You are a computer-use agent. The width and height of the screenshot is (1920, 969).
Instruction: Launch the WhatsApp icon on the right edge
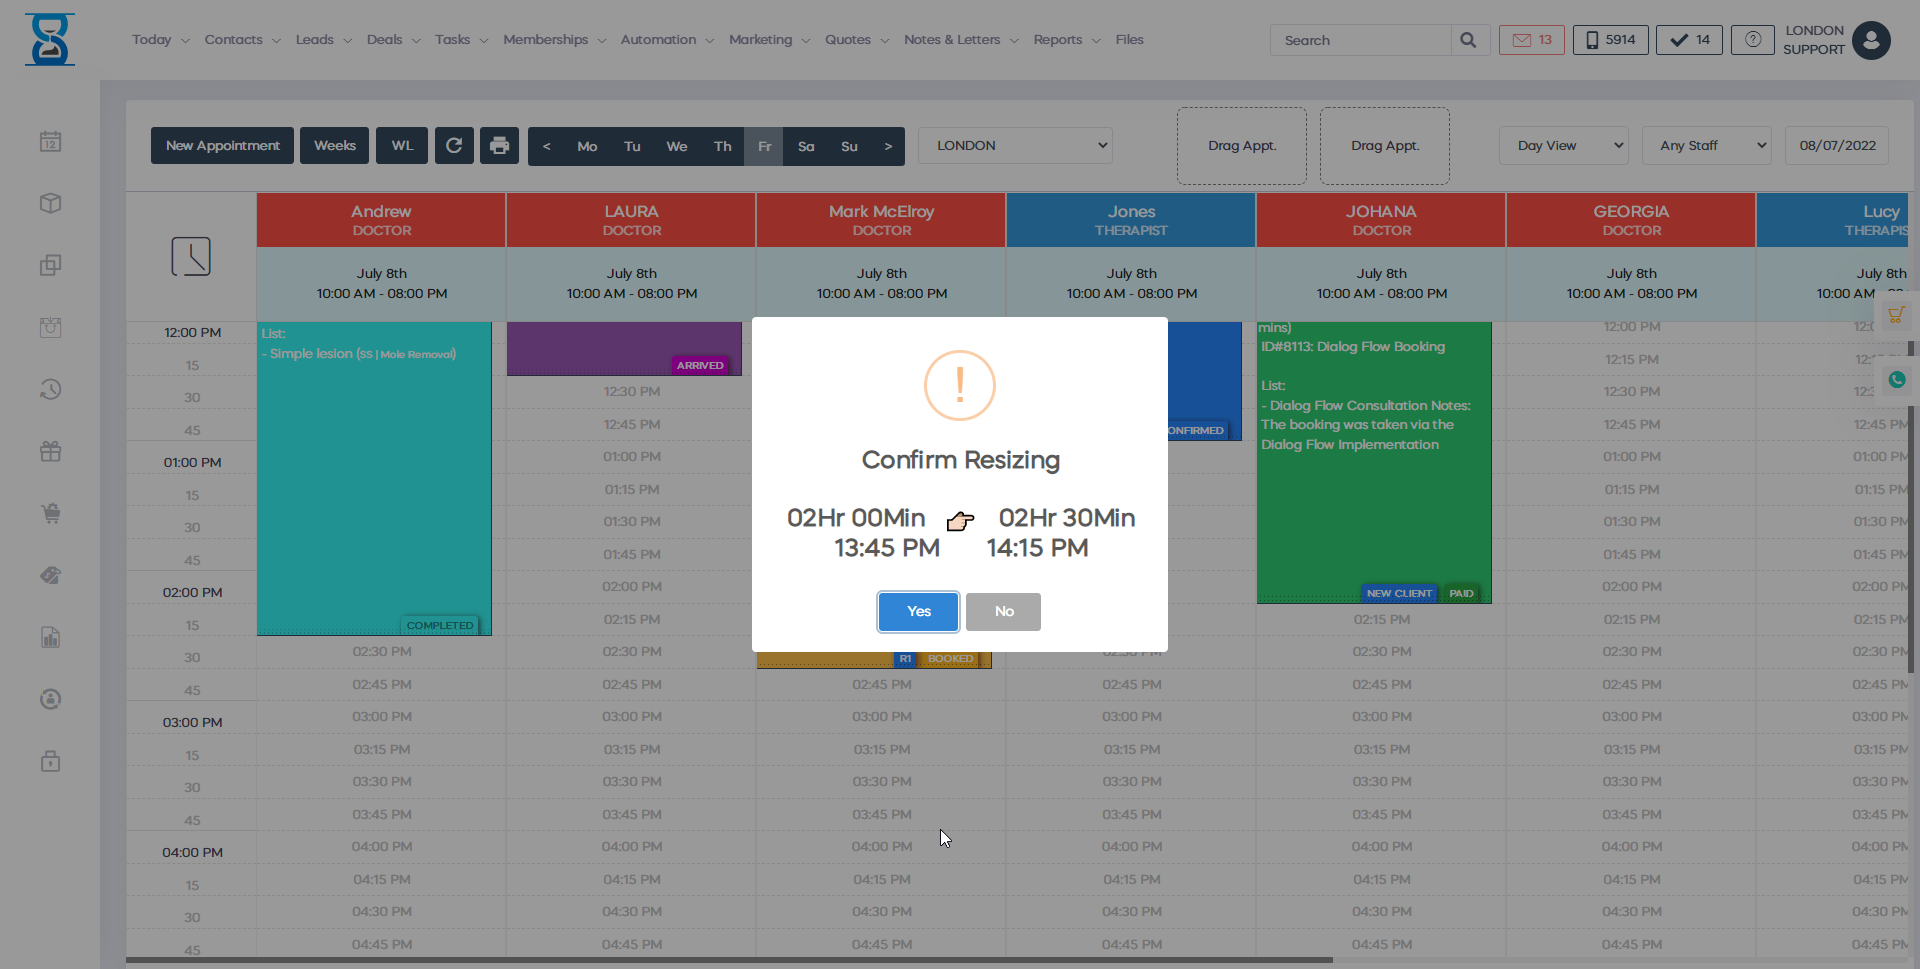click(x=1898, y=380)
